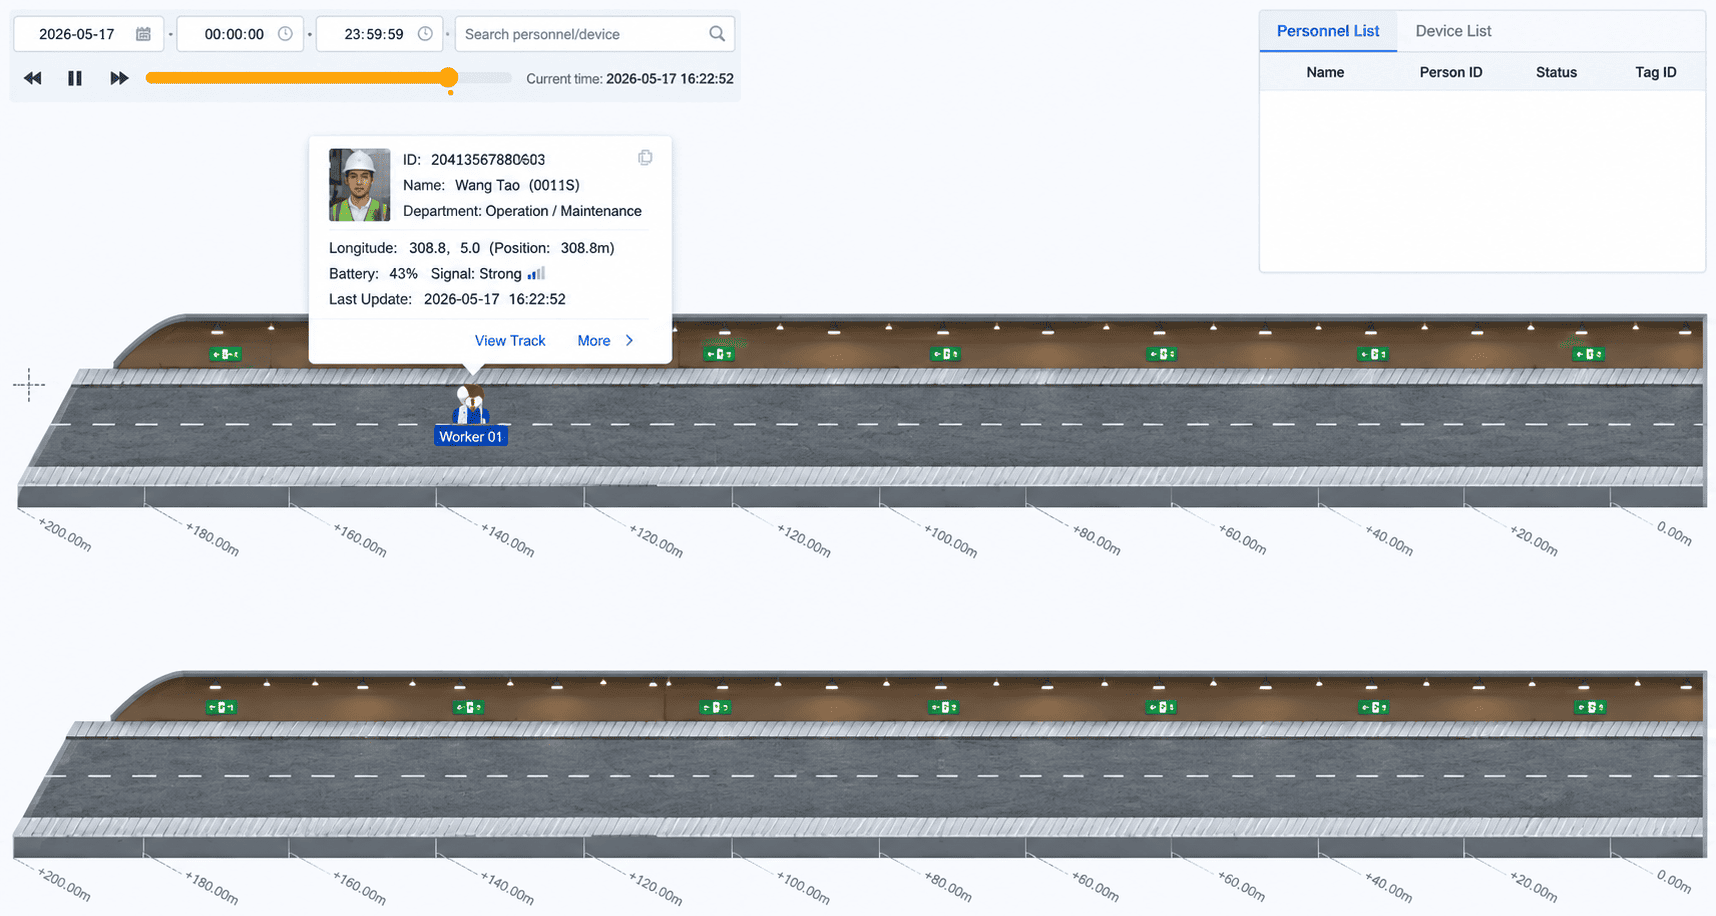This screenshot has width=1716, height=916.
Task: Click the start time clock icon
Action: pos(285,34)
